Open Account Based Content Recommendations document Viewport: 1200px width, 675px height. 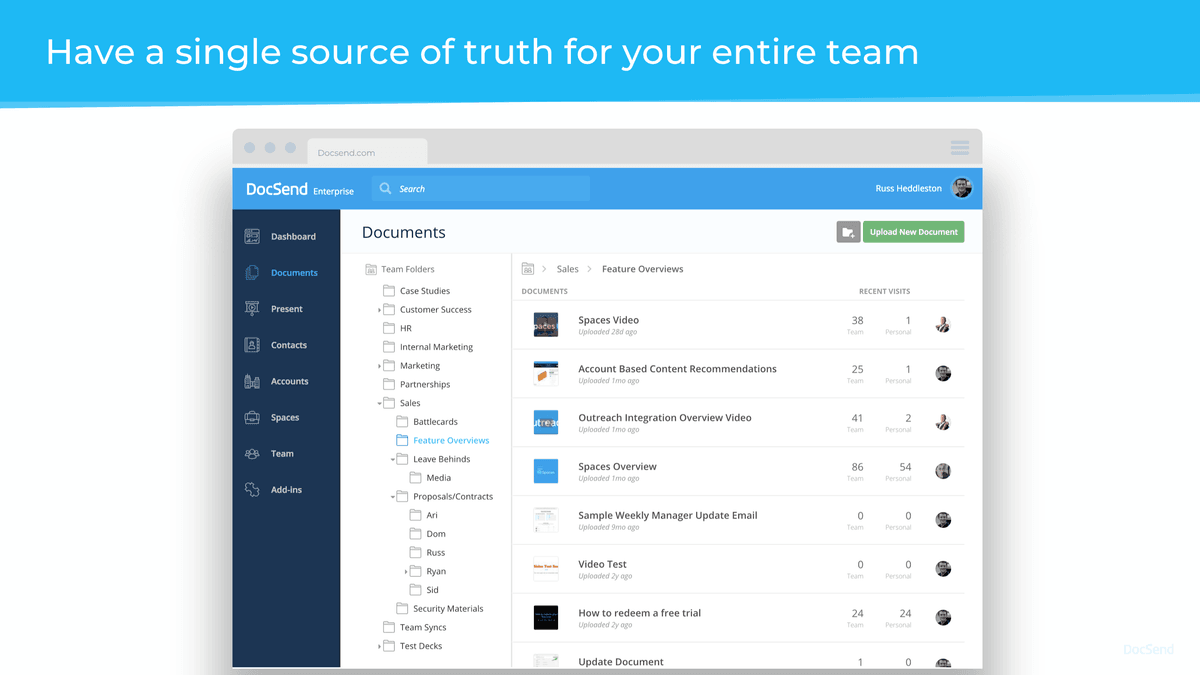pos(677,369)
